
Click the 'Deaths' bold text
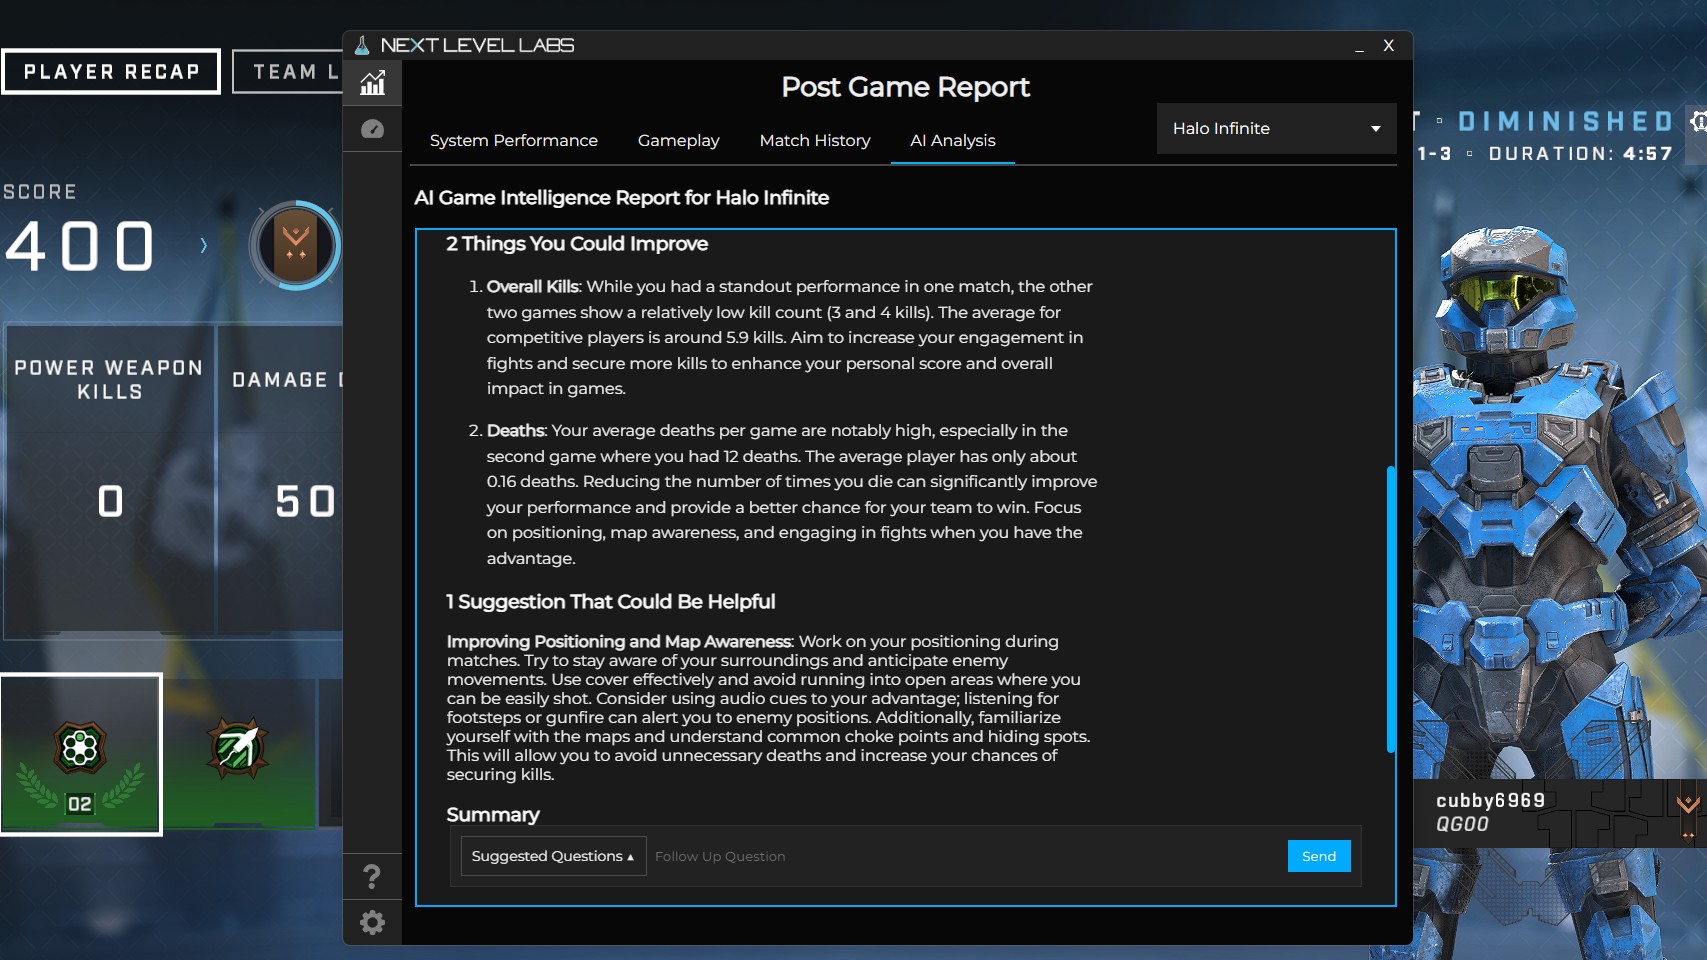pos(515,430)
